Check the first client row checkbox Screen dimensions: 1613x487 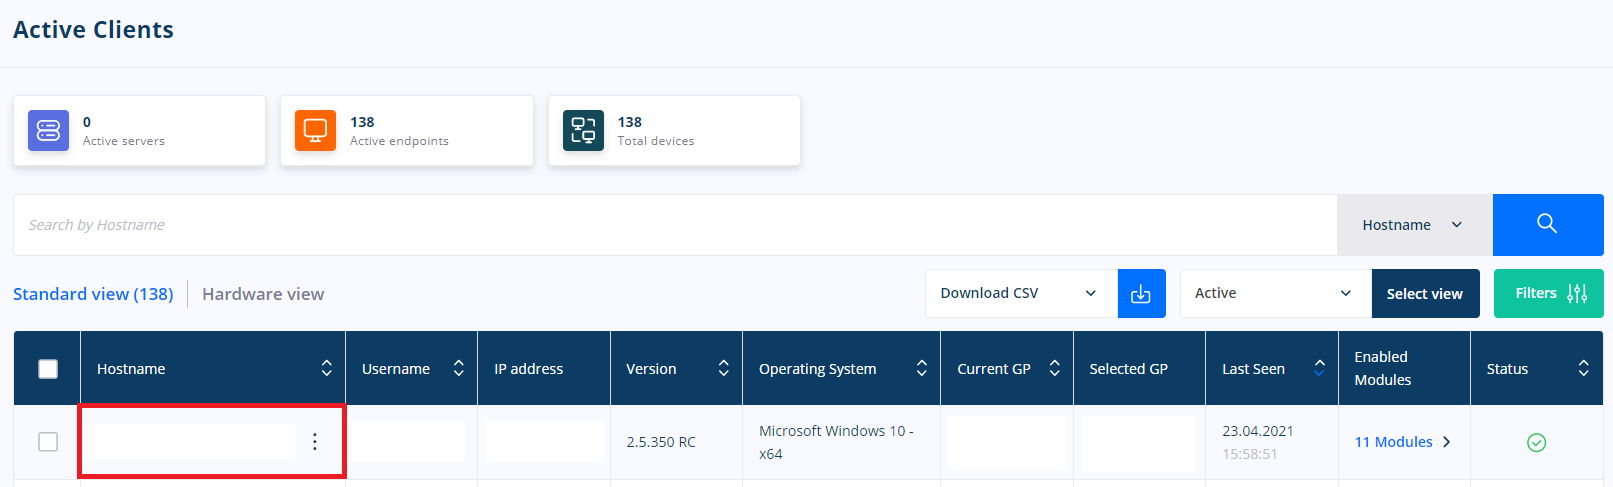tap(48, 441)
